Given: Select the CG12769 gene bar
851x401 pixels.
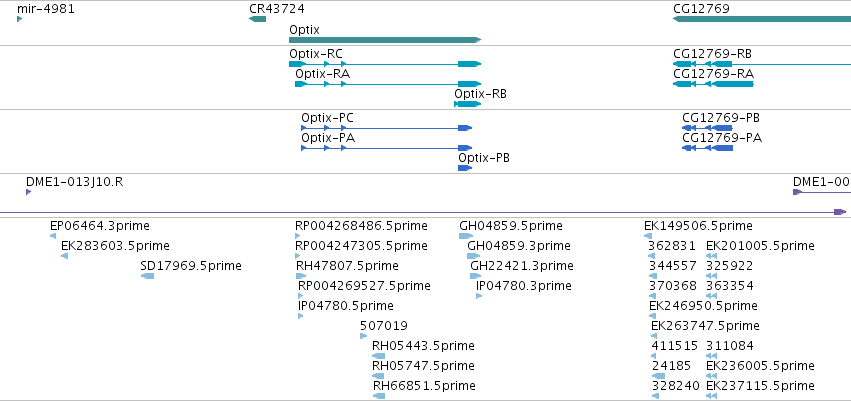Looking at the screenshot, I should pyautogui.click(x=760, y=19).
